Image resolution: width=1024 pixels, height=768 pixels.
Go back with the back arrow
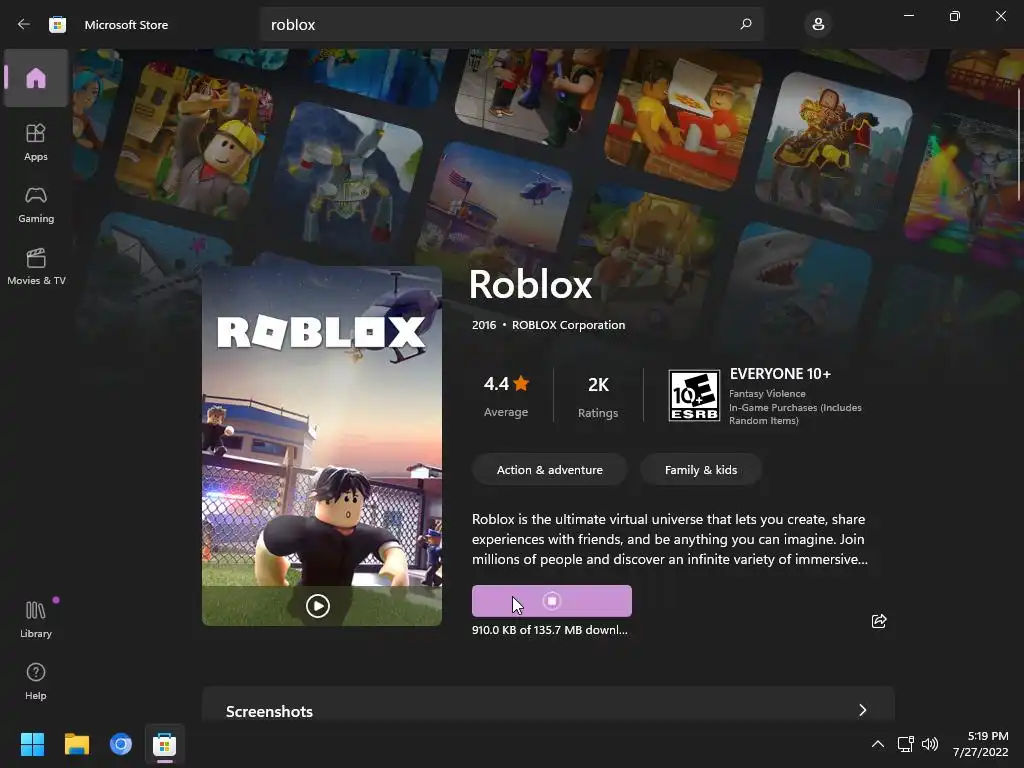coord(24,24)
